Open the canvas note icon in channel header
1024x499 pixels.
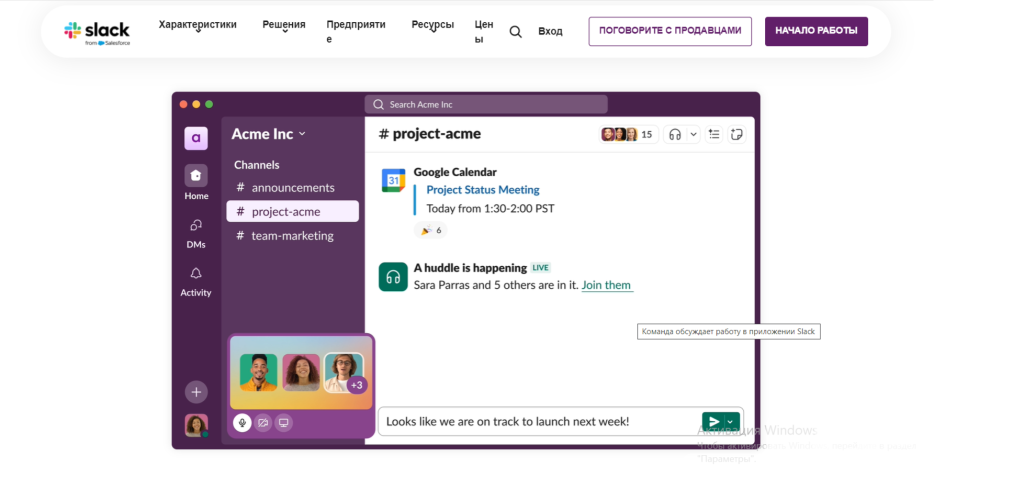737,135
